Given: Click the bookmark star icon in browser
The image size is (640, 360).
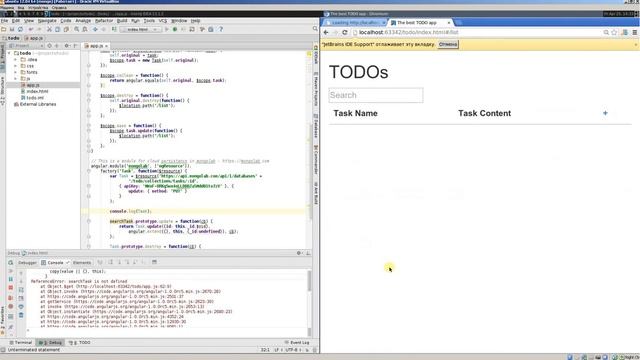Looking at the screenshot, I should point(614,32).
